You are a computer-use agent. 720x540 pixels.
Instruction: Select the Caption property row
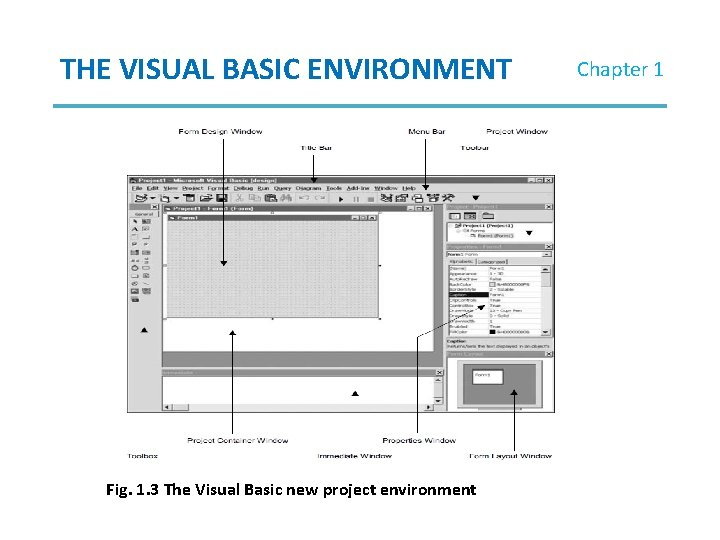[x=495, y=295]
